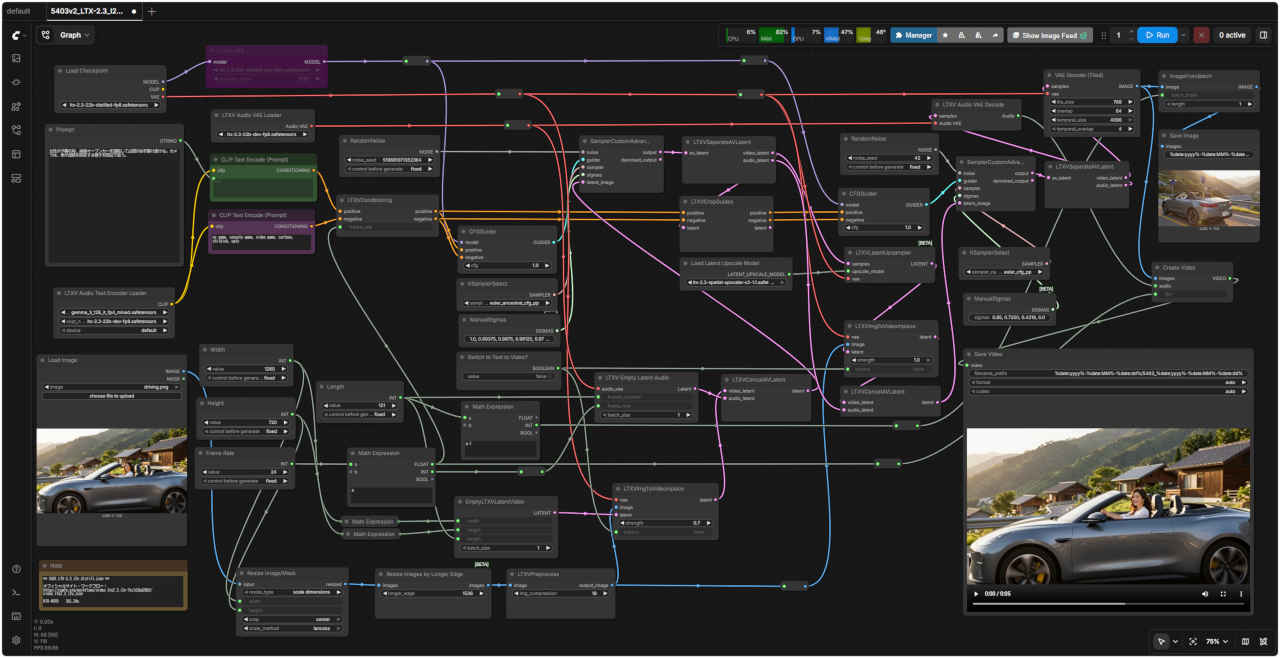
Task: Open the Assets panel in the sidebar
Action: click(x=16, y=58)
